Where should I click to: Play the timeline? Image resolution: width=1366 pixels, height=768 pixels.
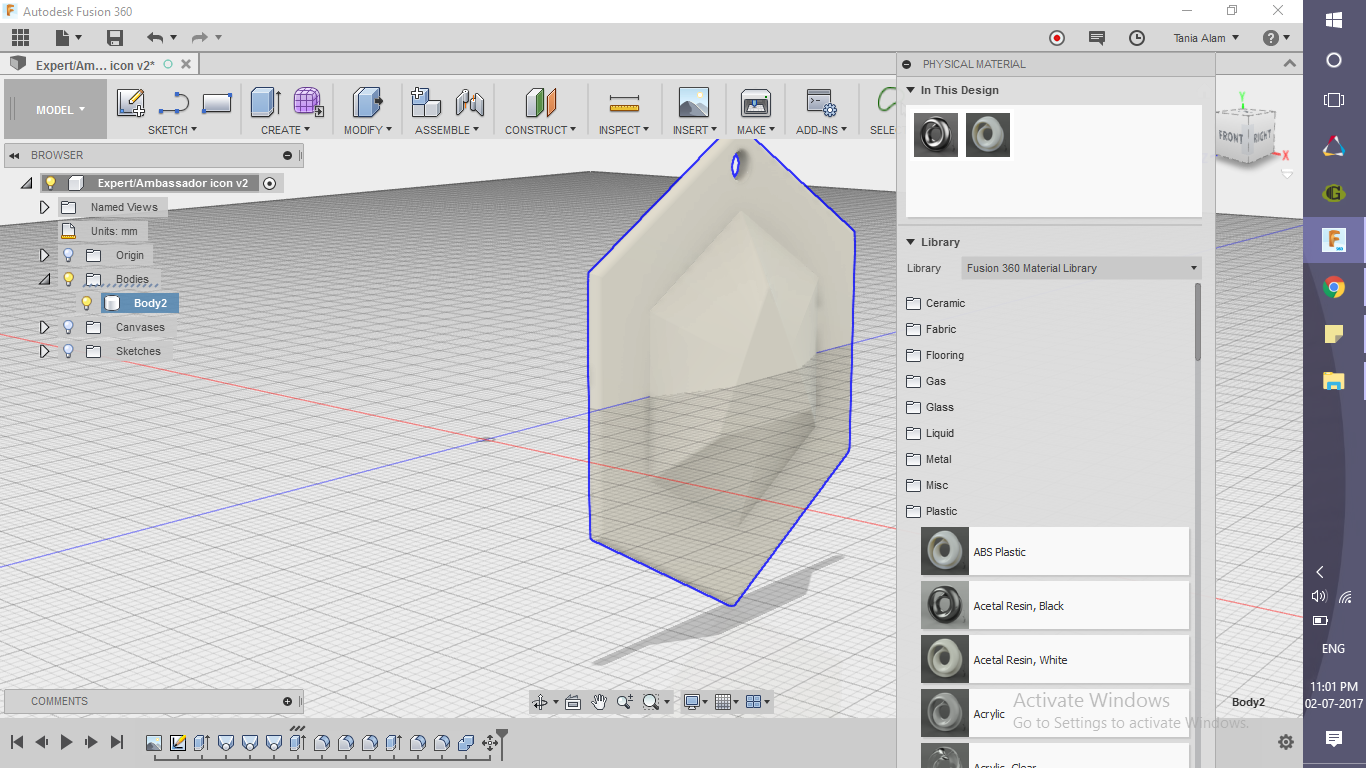pyautogui.click(x=66, y=742)
